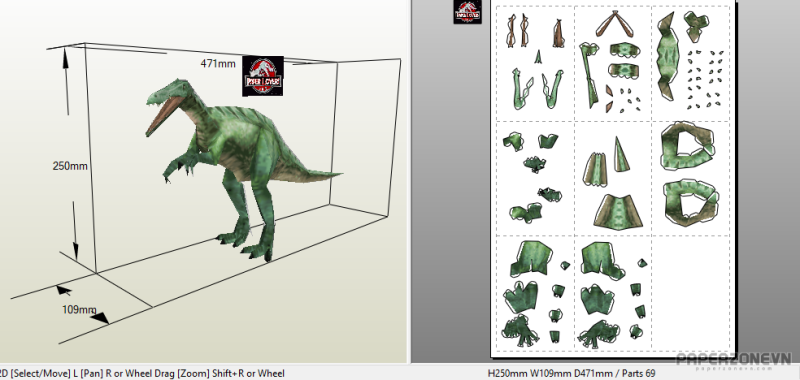Select the 471mm depth dimension label
Viewport: 800px width, 380px height.
(x=218, y=64)
